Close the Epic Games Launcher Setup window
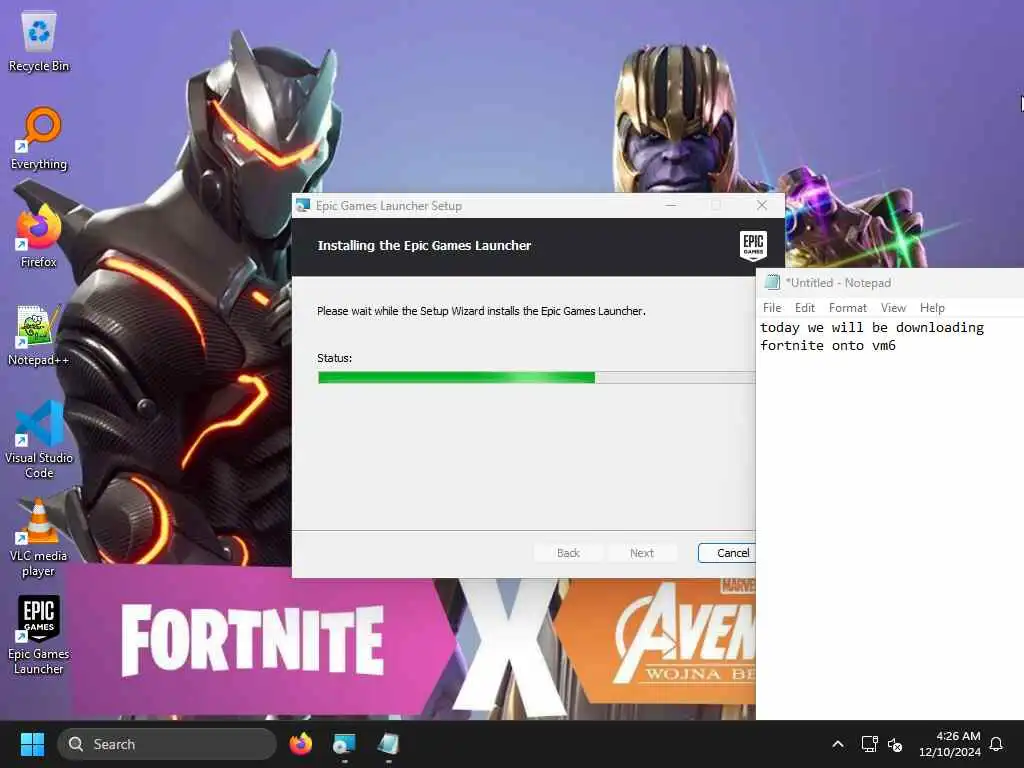Viewport: 1024px width, 768px height. (761, 205)
